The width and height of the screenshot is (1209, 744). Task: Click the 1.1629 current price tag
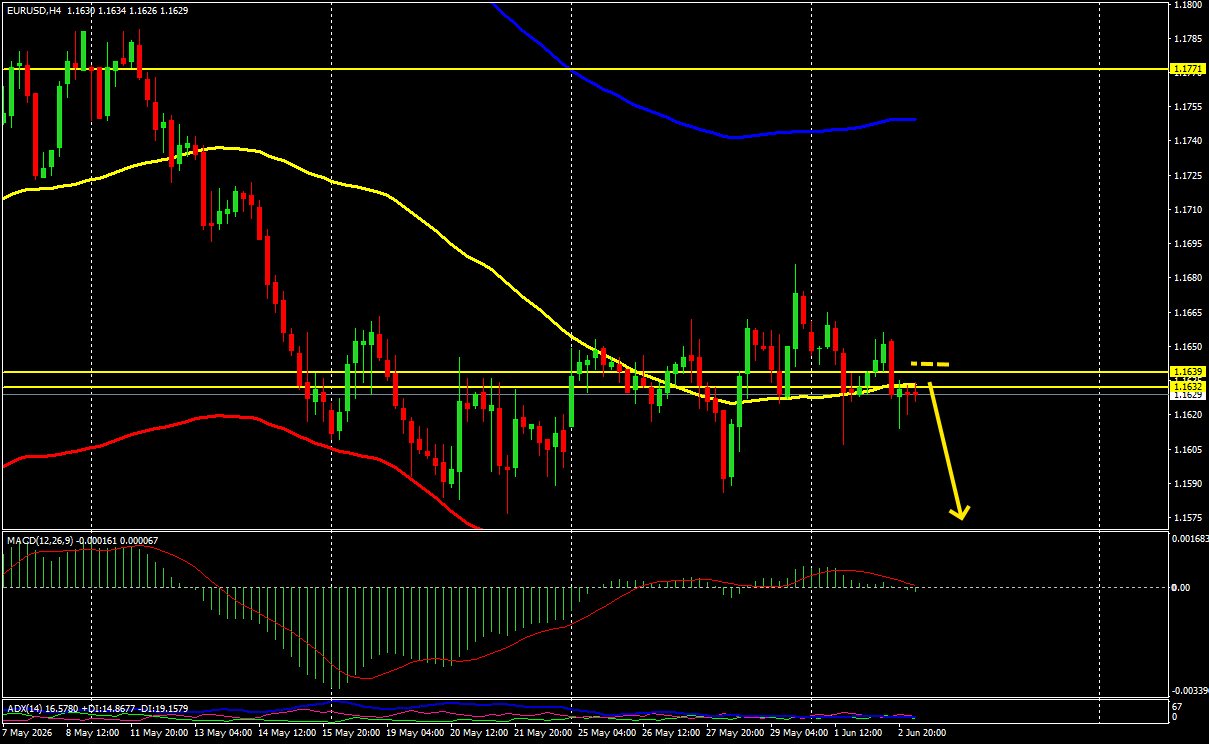tap(1189, 397)
